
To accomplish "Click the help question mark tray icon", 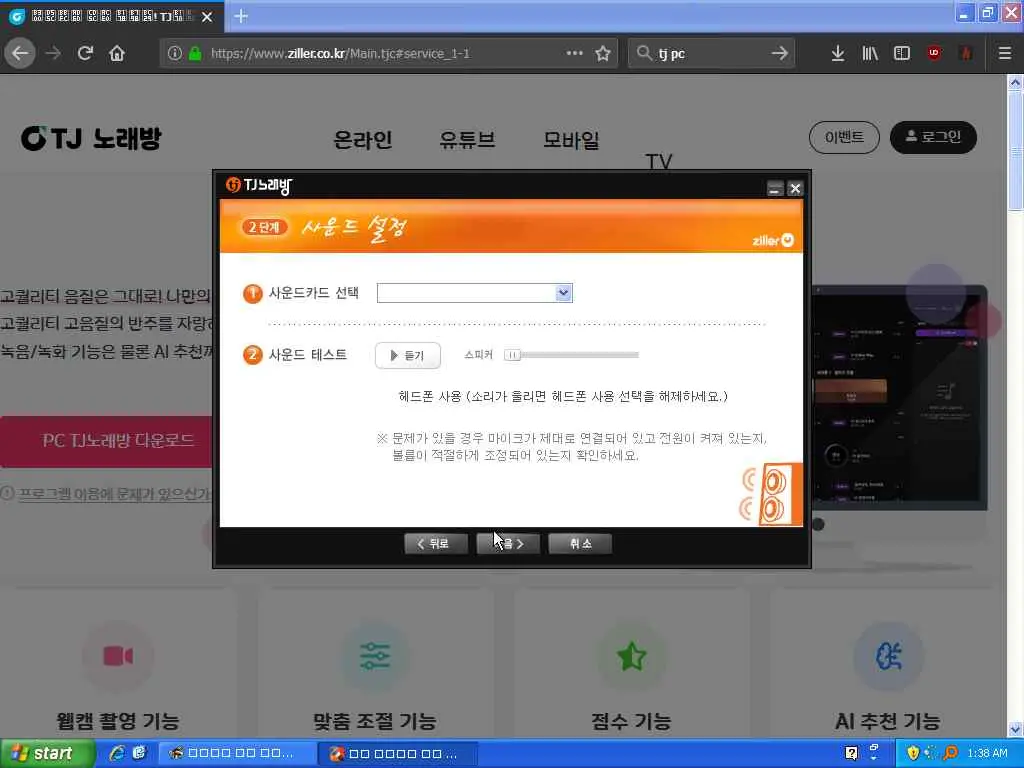I will point(851,754).
